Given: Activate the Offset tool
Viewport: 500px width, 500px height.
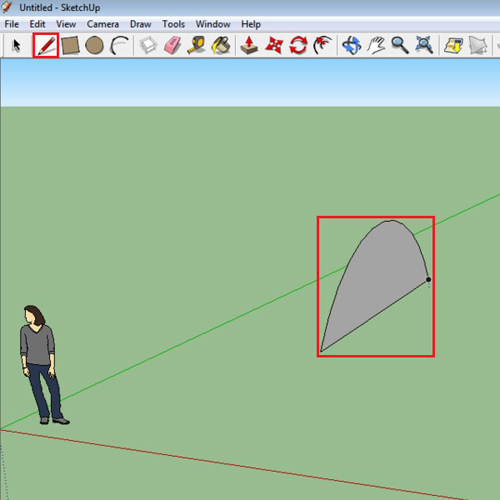Looking at the screenshot, I should (x=322, y=45).
